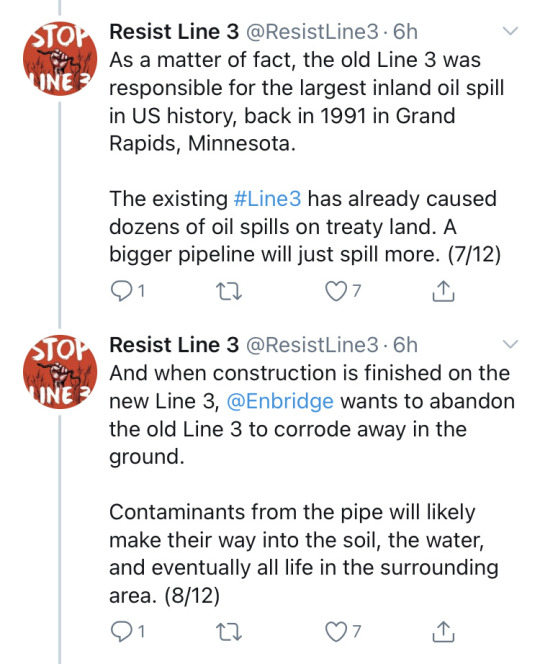Open second tweet via its 6h timestamp
The width and height of the screenshot is (540, 664).
[x=405, y=345]
